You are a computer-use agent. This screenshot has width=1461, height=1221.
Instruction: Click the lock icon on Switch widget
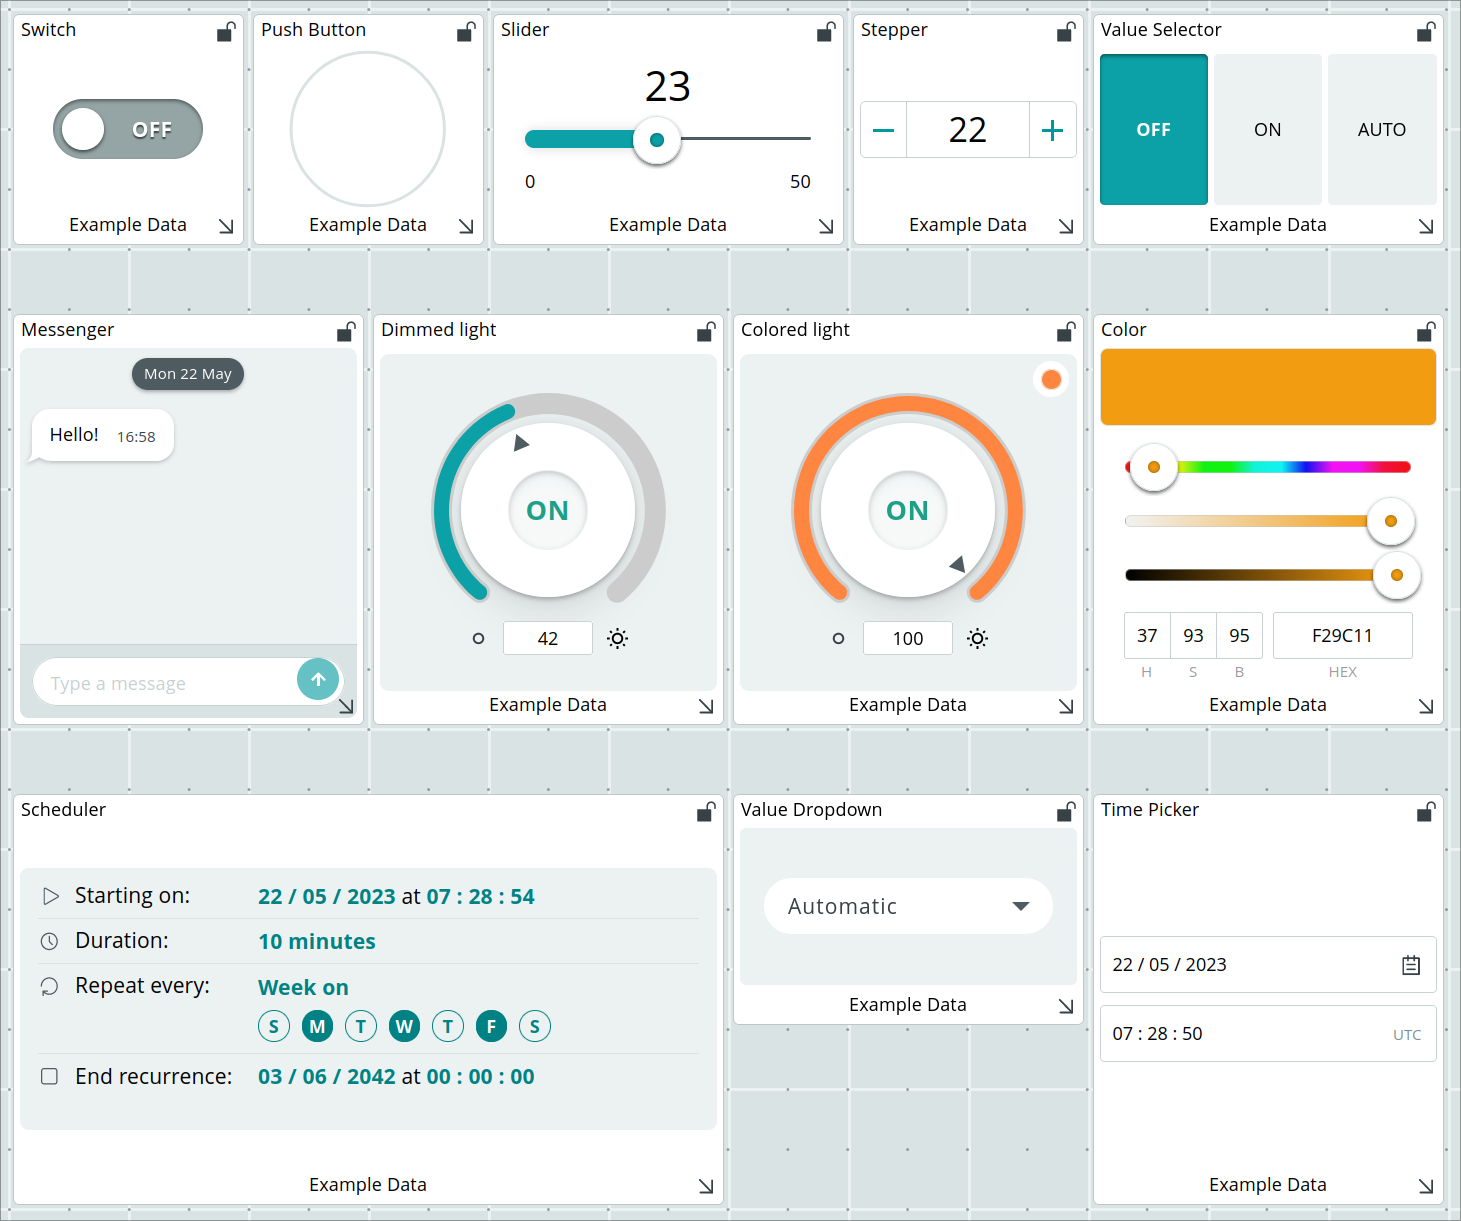[x=226, y=33]
